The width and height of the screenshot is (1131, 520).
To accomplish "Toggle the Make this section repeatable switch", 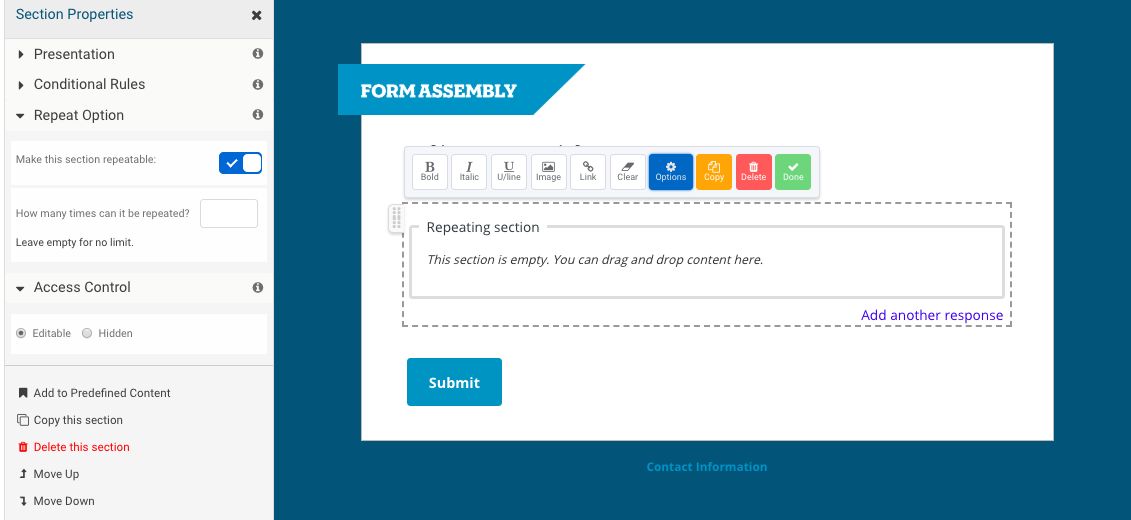I will (240, 163).
